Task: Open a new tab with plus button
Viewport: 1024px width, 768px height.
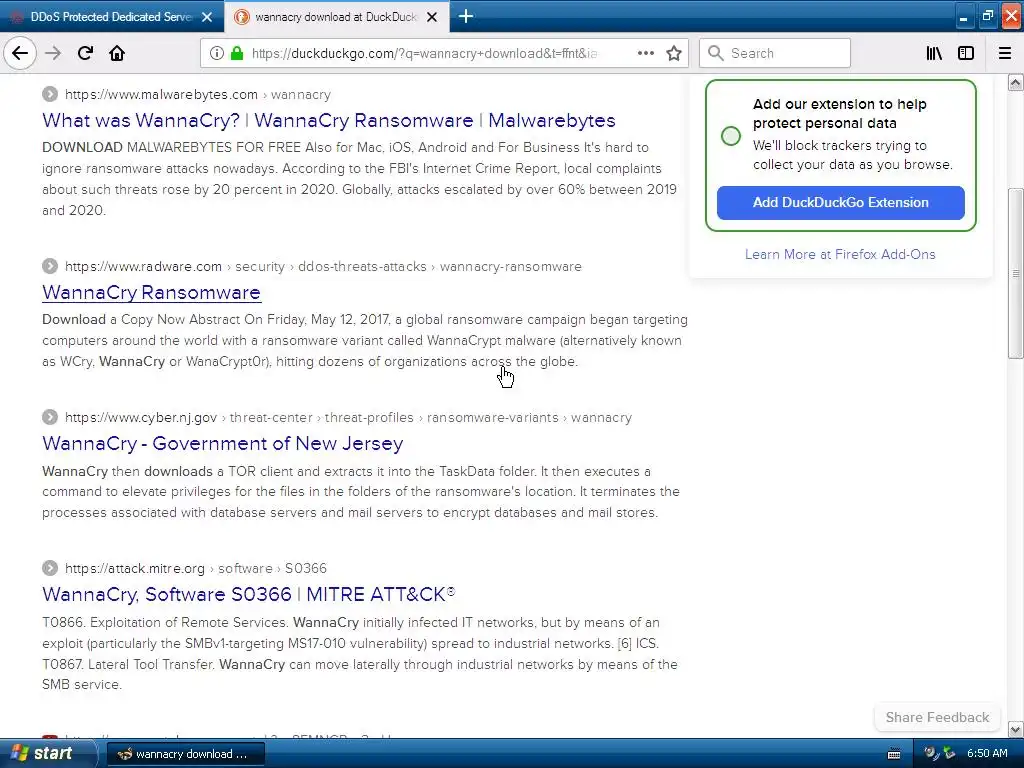Action: click(x=466, y=16)
